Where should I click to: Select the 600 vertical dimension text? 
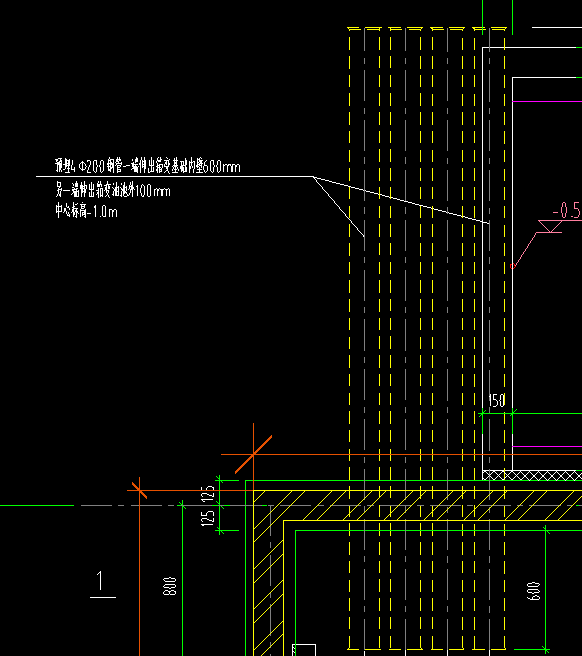click(x=533, y=591)
